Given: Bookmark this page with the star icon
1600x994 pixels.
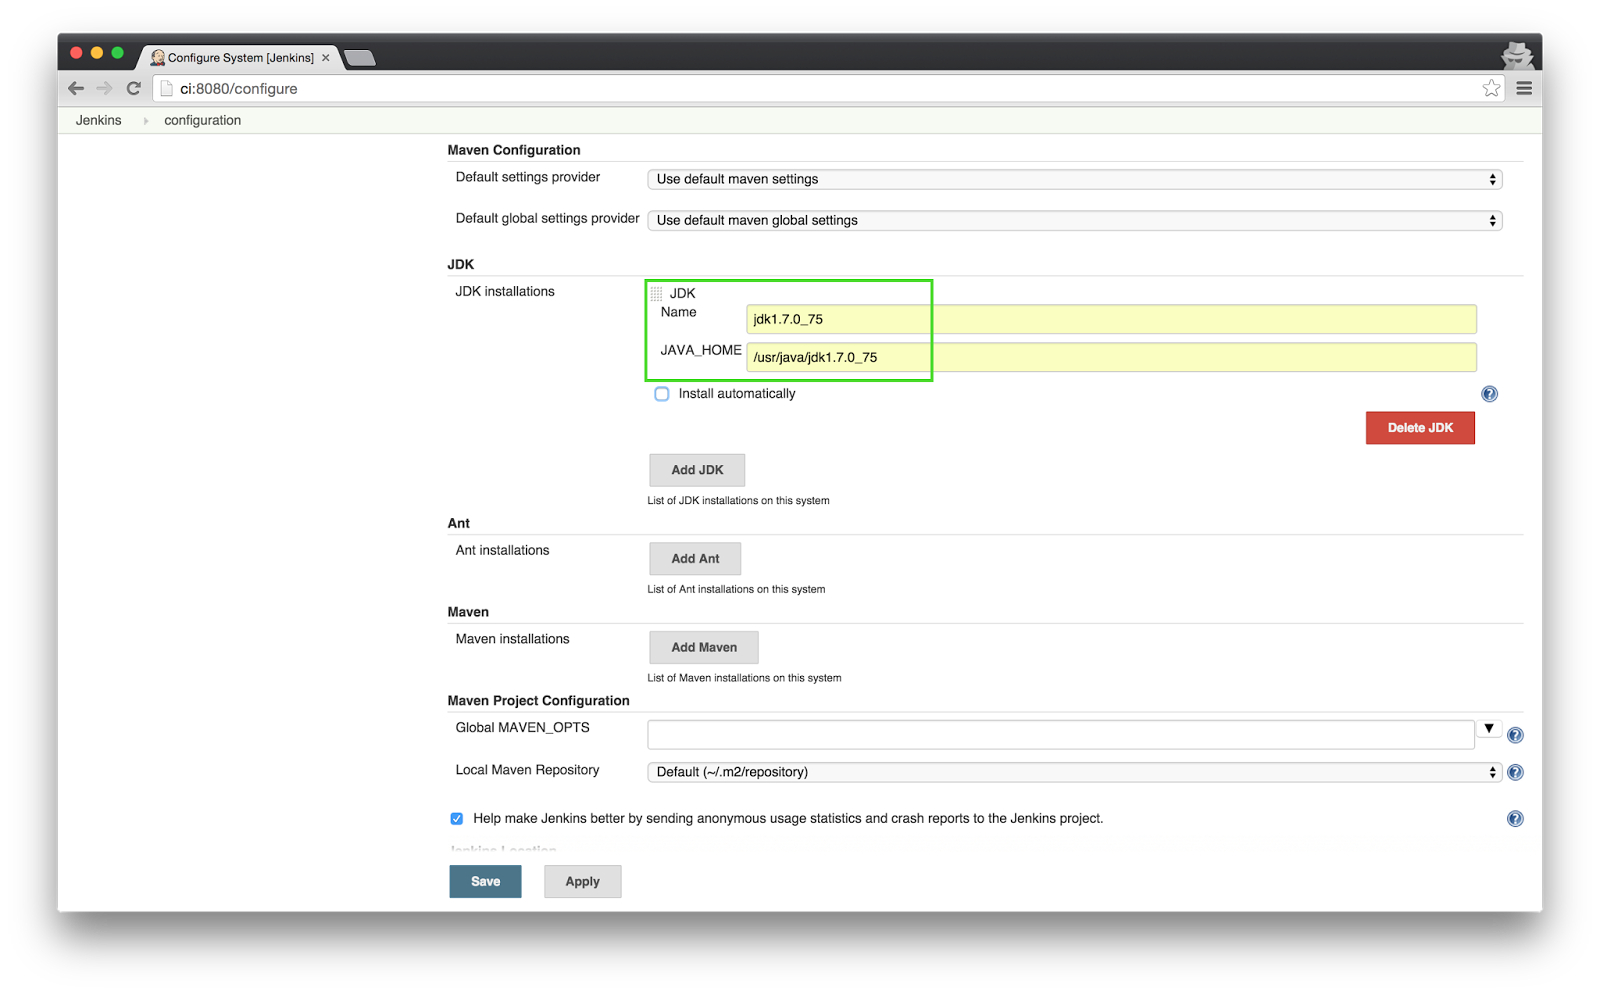Looking at the screenshot, I should [x=1491, y=88].
